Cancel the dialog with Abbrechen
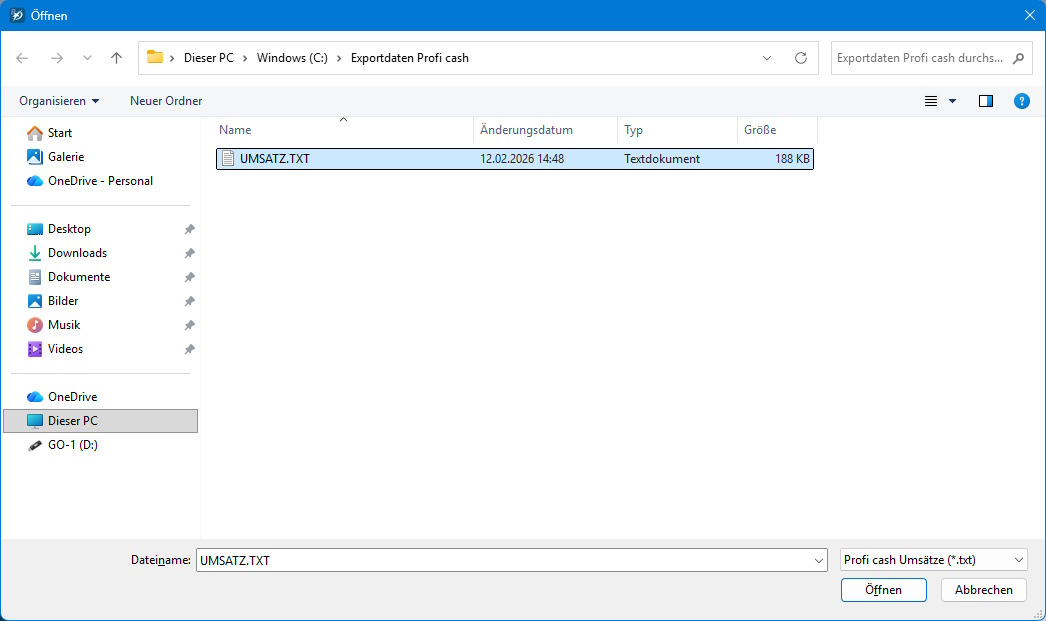This screenshot has height=621, width=1046. tap(983, 590)
